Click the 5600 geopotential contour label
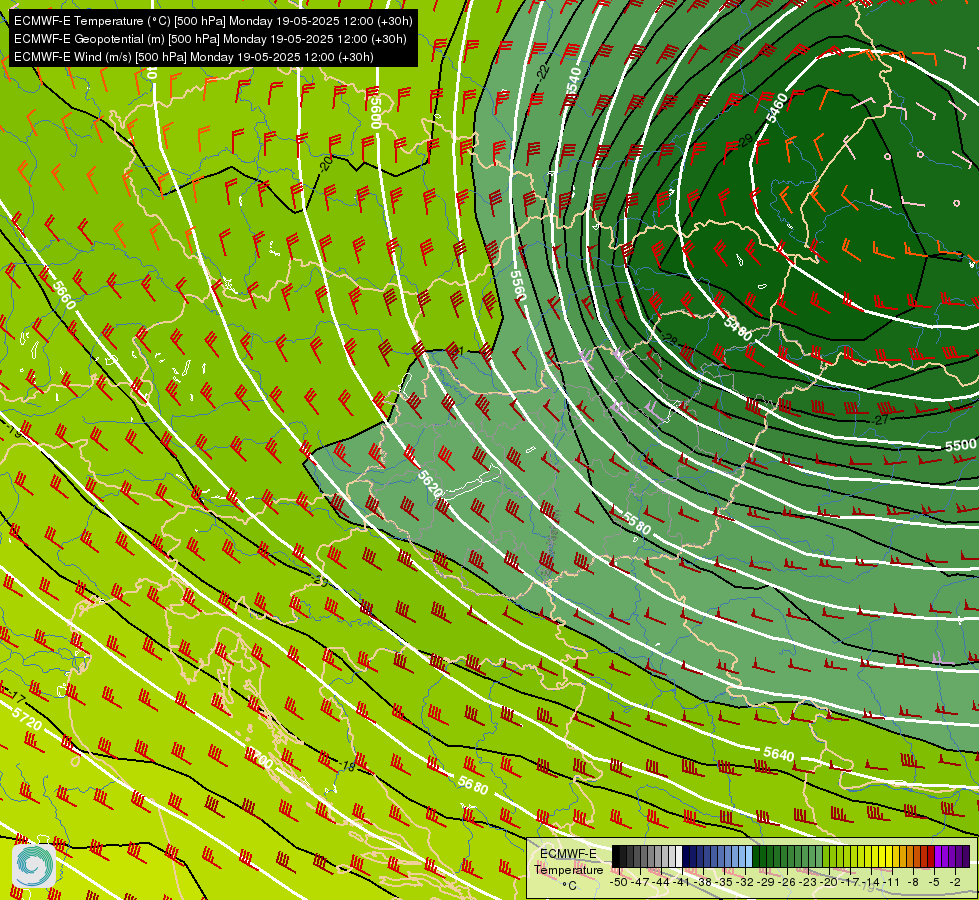 coord(375,112)
